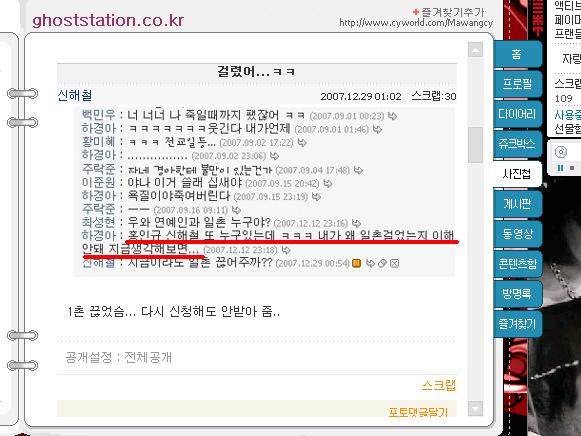581x436 pixels.
Task: Click the 즐겨찾기추가 link
Action: pos(449,12)
